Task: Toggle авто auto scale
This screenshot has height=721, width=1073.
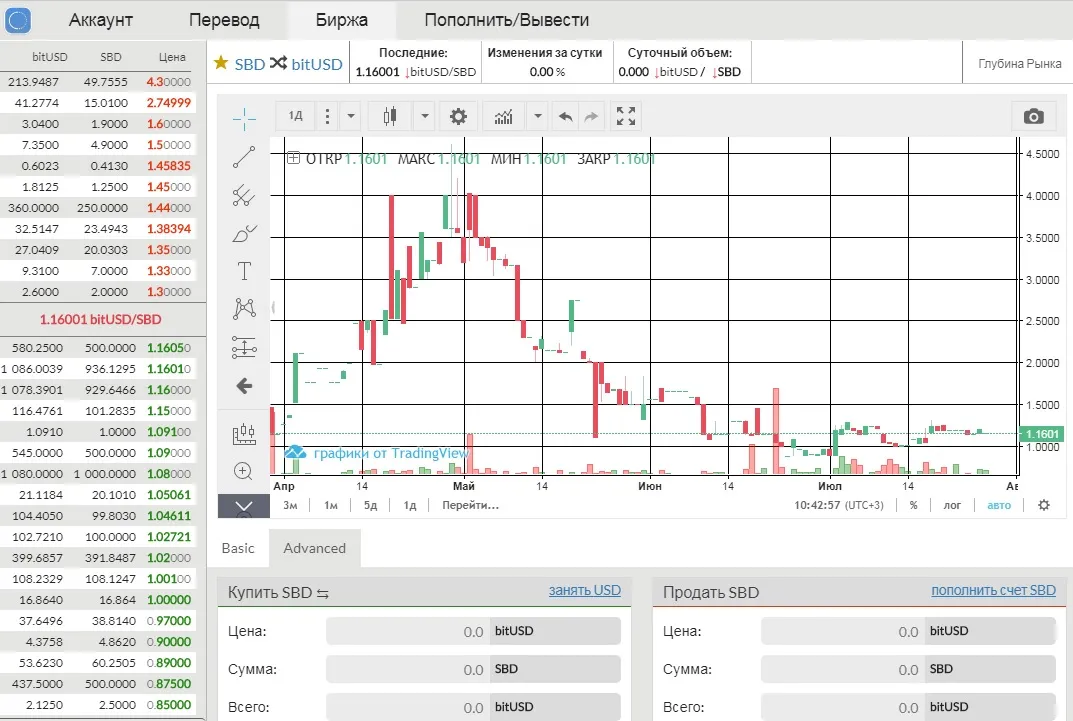Action: pyautogui.click(x=998, y=506)
